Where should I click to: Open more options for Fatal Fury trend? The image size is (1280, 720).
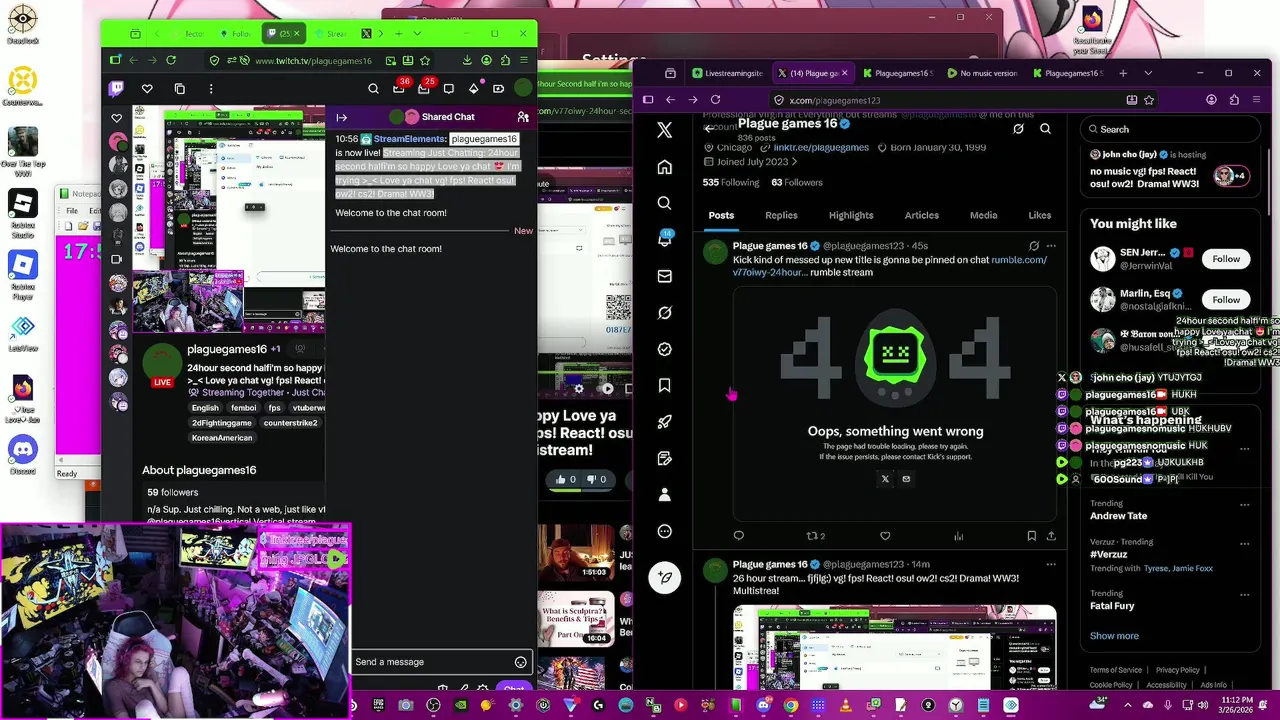pos(1245,594)
